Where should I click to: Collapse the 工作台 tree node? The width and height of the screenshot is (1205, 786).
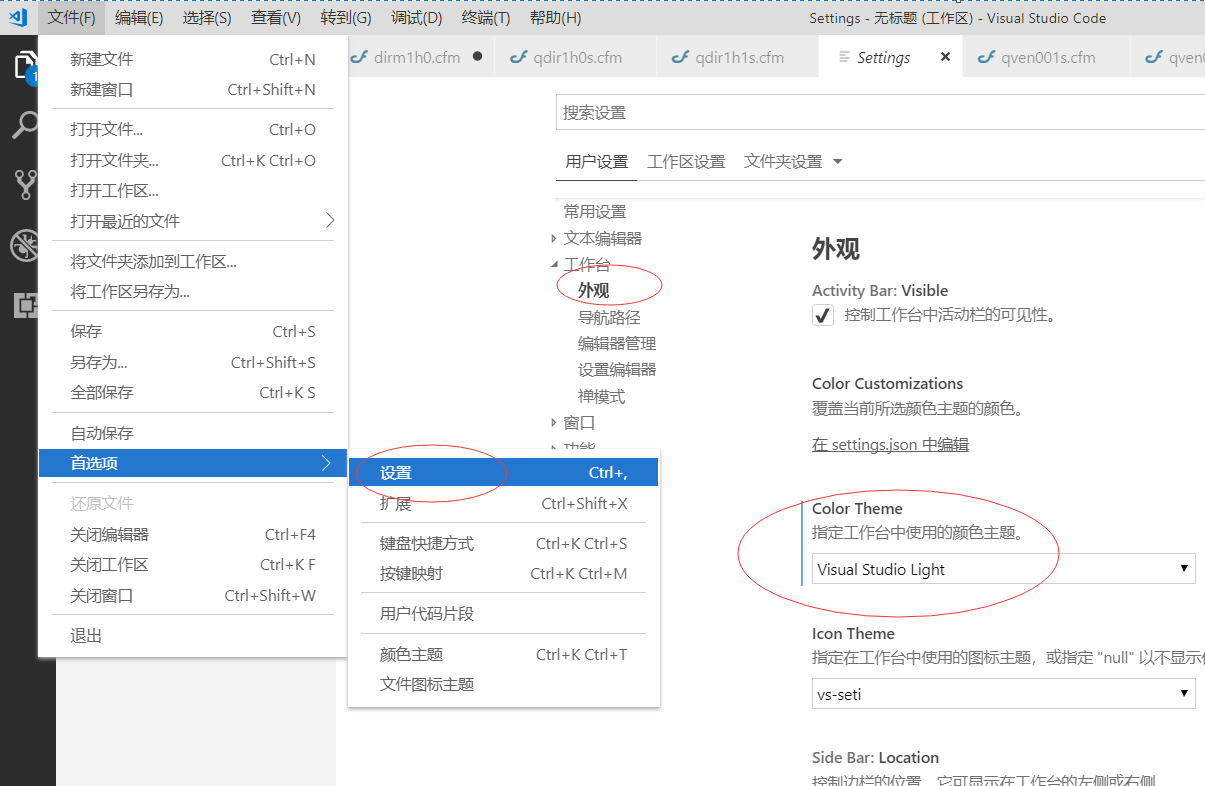[554, 265]
